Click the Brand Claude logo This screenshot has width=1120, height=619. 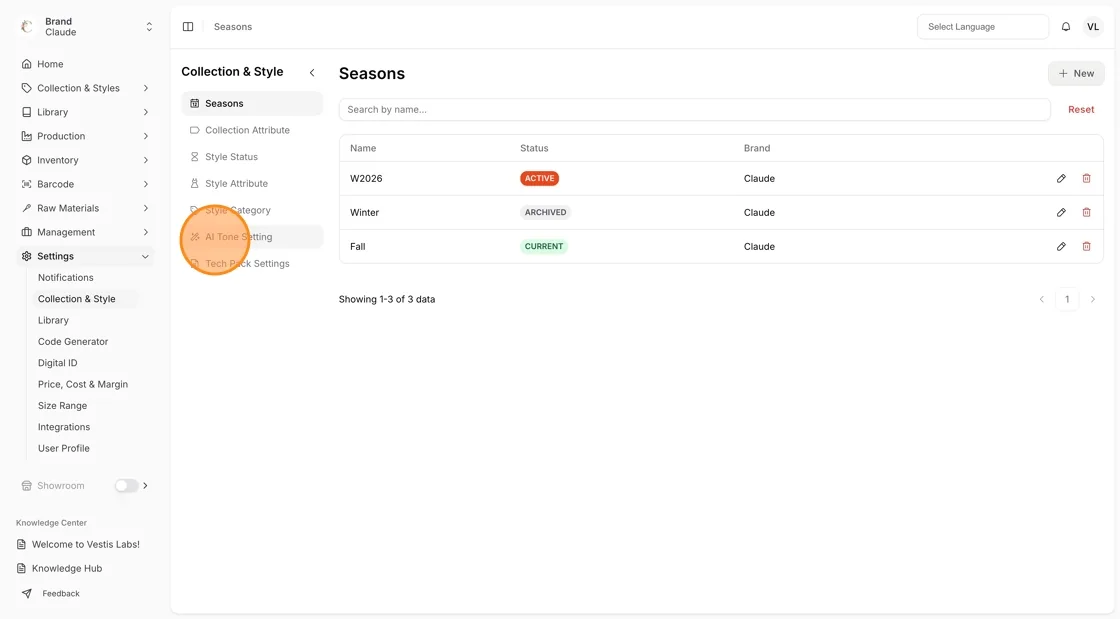point(27,26)
